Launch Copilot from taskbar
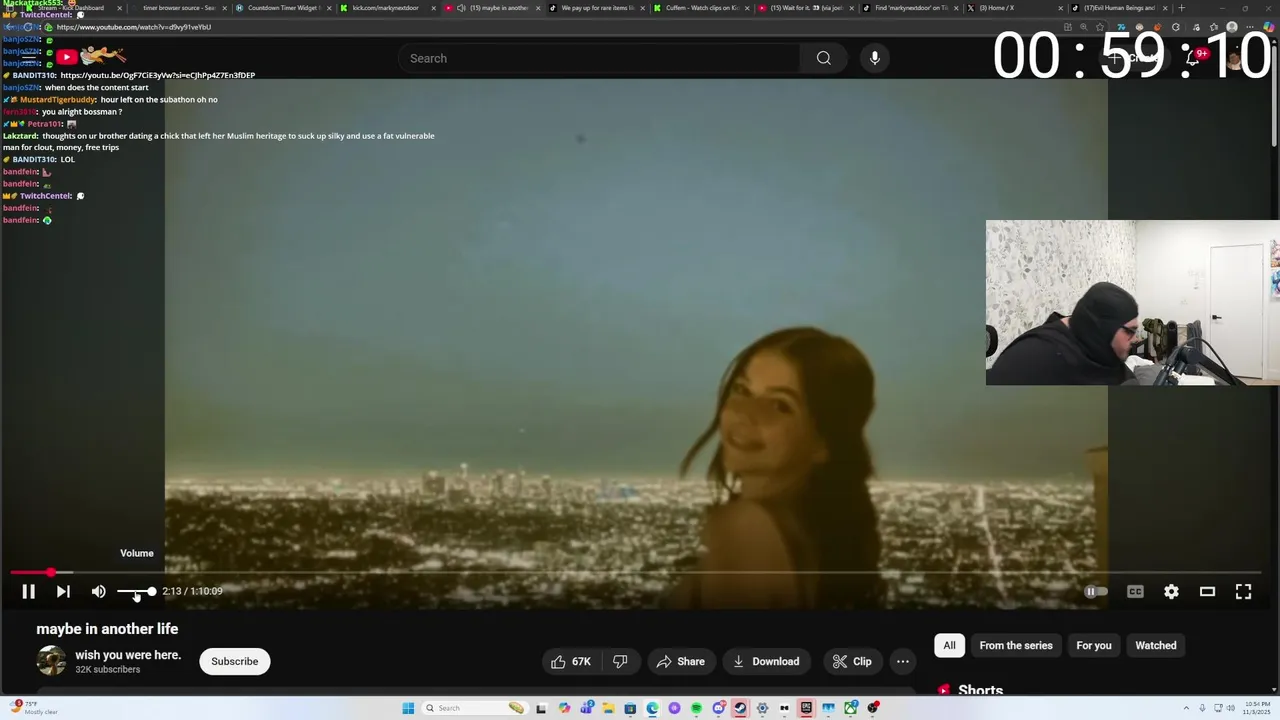This screenshot has height=720, width=1280. click(564, 708)
